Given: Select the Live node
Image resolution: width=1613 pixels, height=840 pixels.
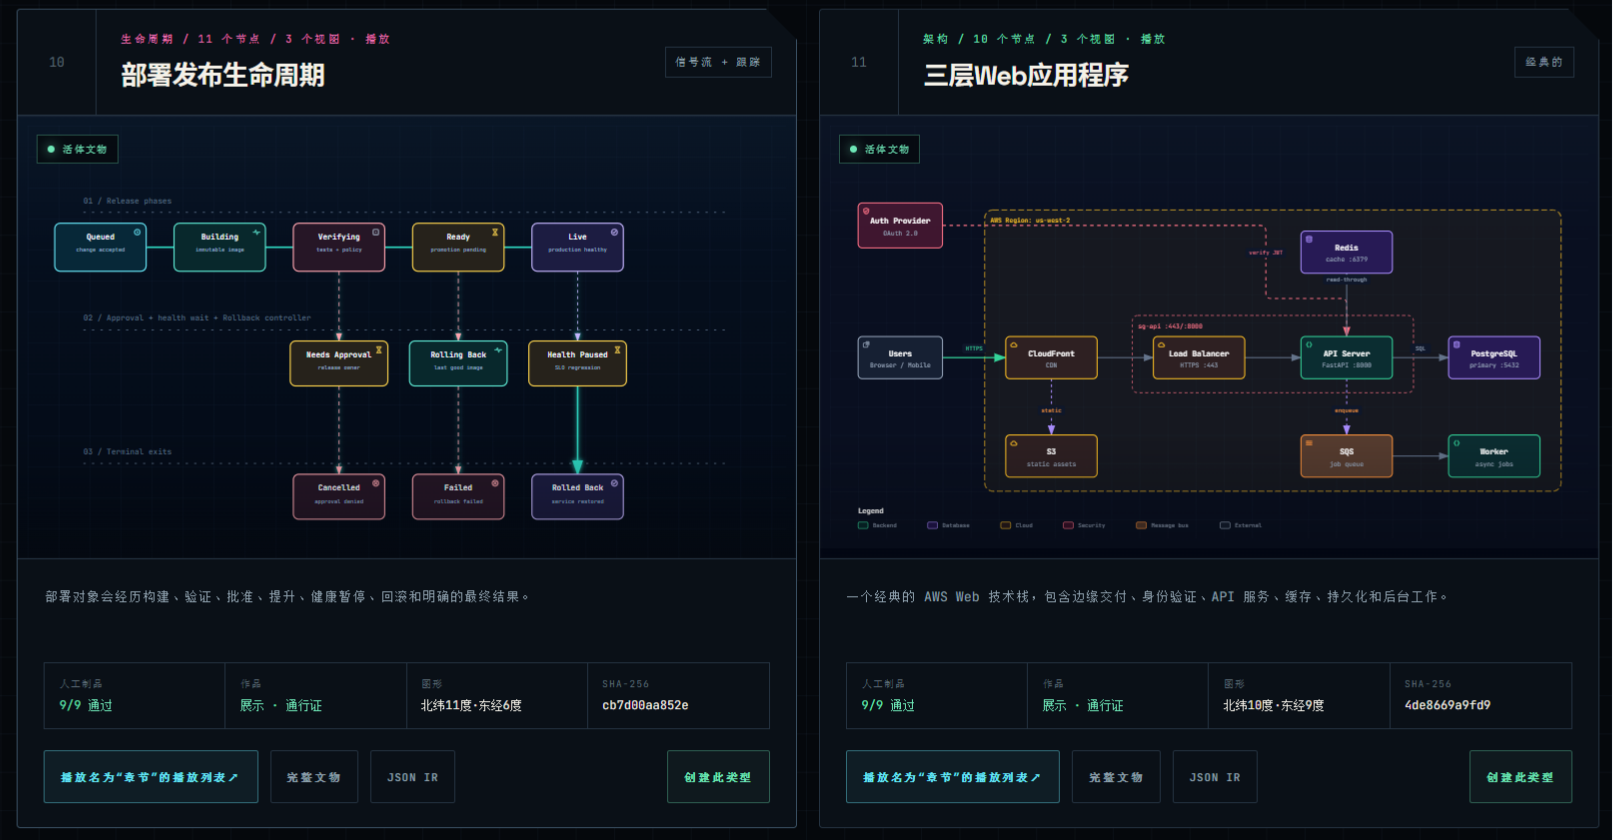Looking at the screenshot, I should pos(577,247).
